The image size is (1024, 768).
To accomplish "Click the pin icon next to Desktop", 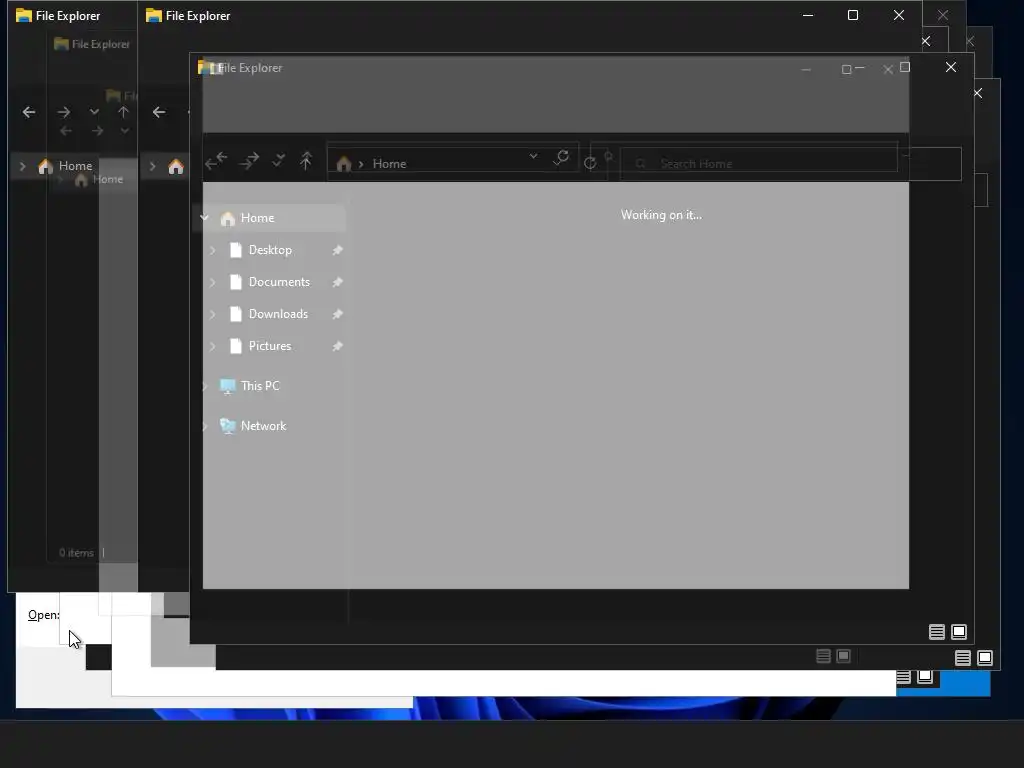I will [x=337, y=250].
